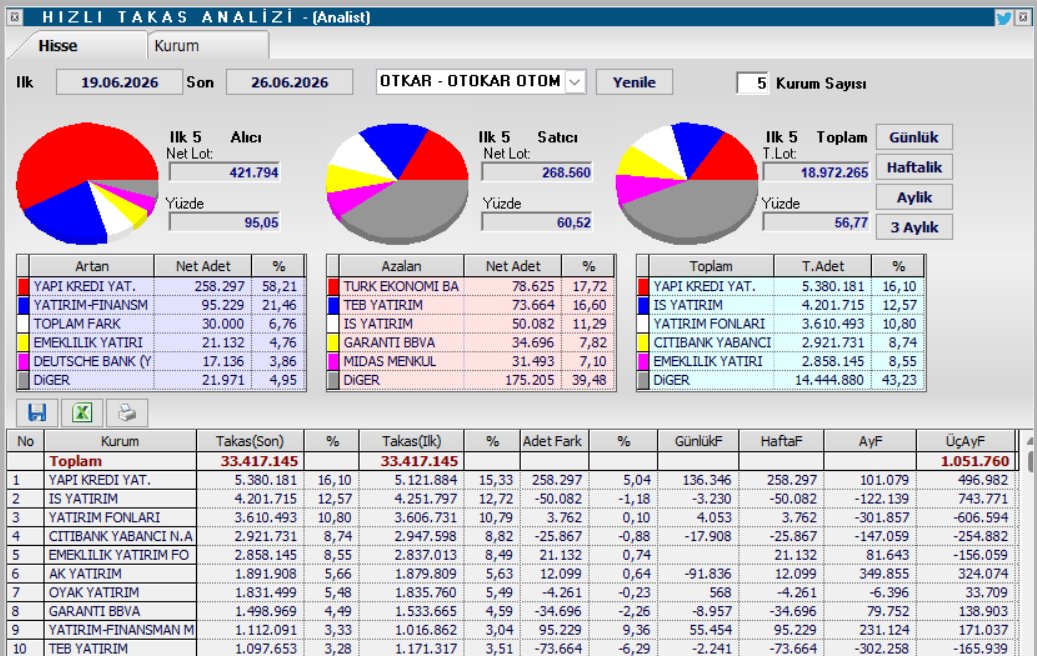Select the Hisse tab

click(x=58, y=46)
